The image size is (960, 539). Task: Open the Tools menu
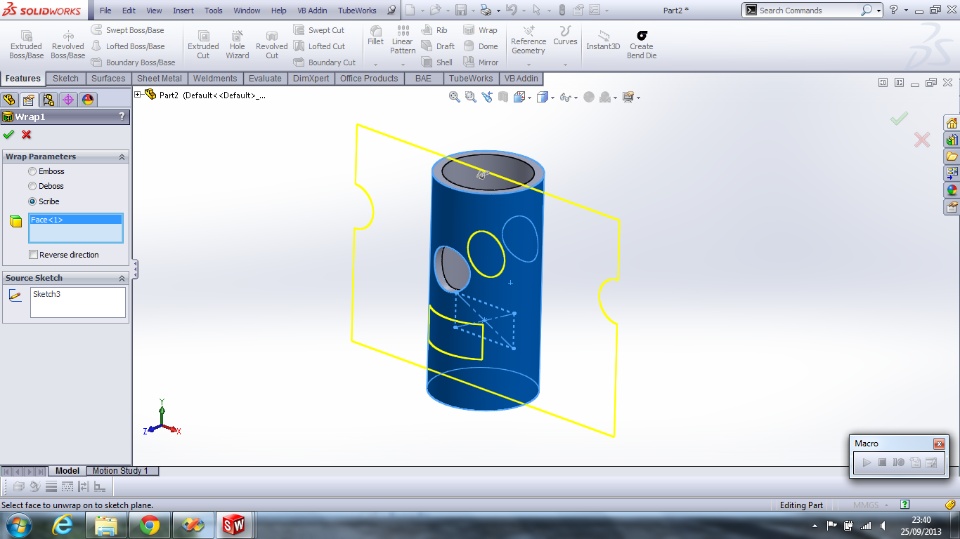pyautogui.click(x=213, y=10)
